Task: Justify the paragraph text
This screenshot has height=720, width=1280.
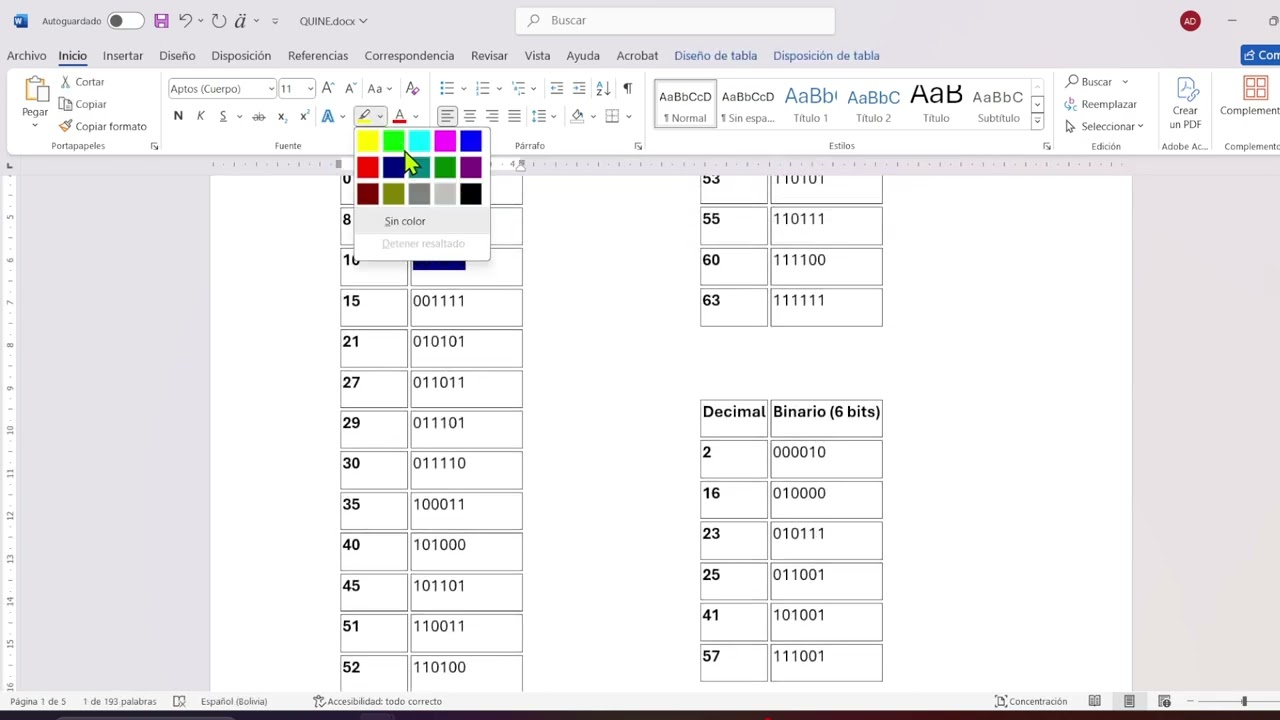Action: pos(514,117)
